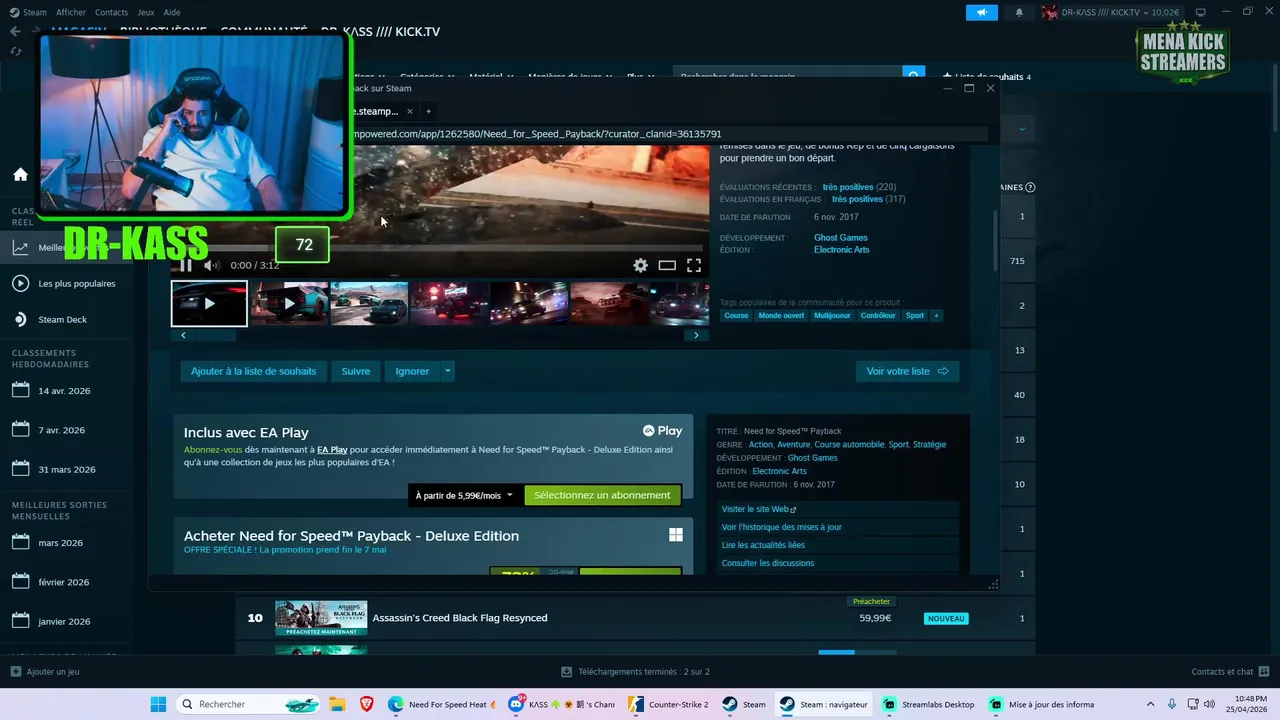Mute the trailer video volume
This screenshot has height=720, width=1280.
click(x=211, y=265)
